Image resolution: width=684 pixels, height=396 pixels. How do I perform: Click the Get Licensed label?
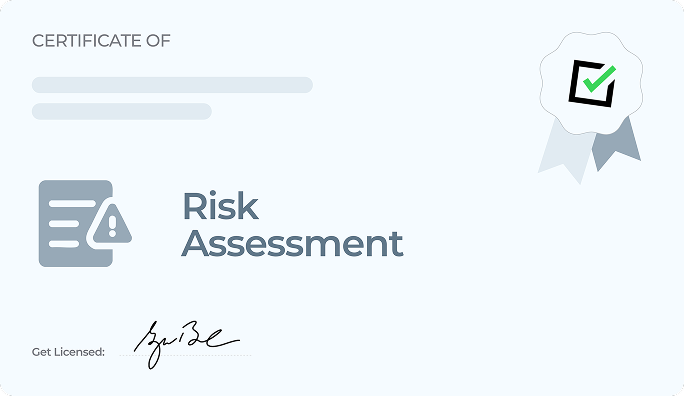coord(68,352)
